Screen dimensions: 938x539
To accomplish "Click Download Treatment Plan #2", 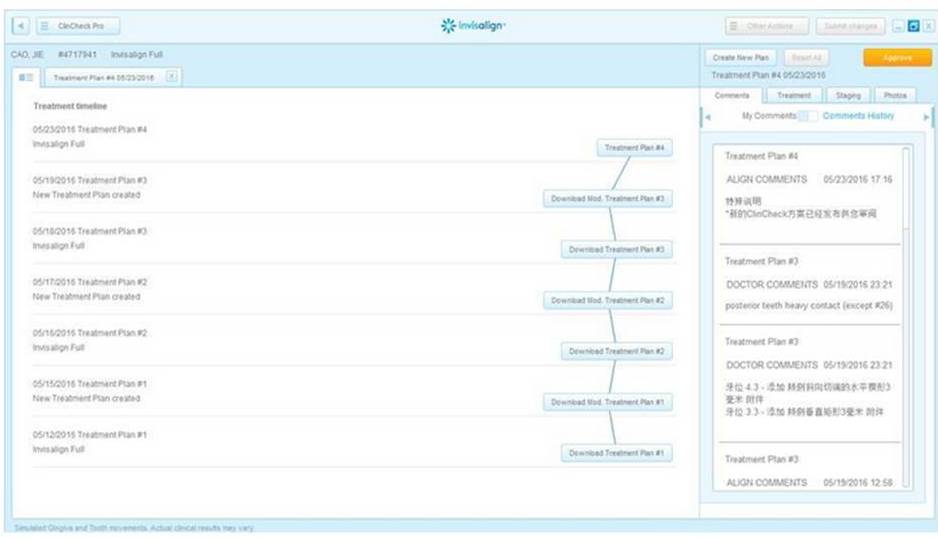I will point(616,351).
